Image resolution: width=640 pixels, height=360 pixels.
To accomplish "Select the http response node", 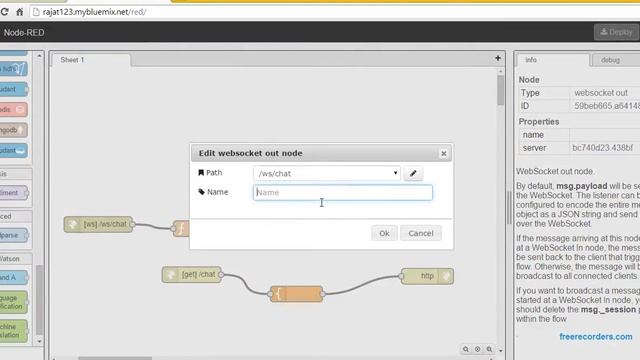I will click(427, 276).
